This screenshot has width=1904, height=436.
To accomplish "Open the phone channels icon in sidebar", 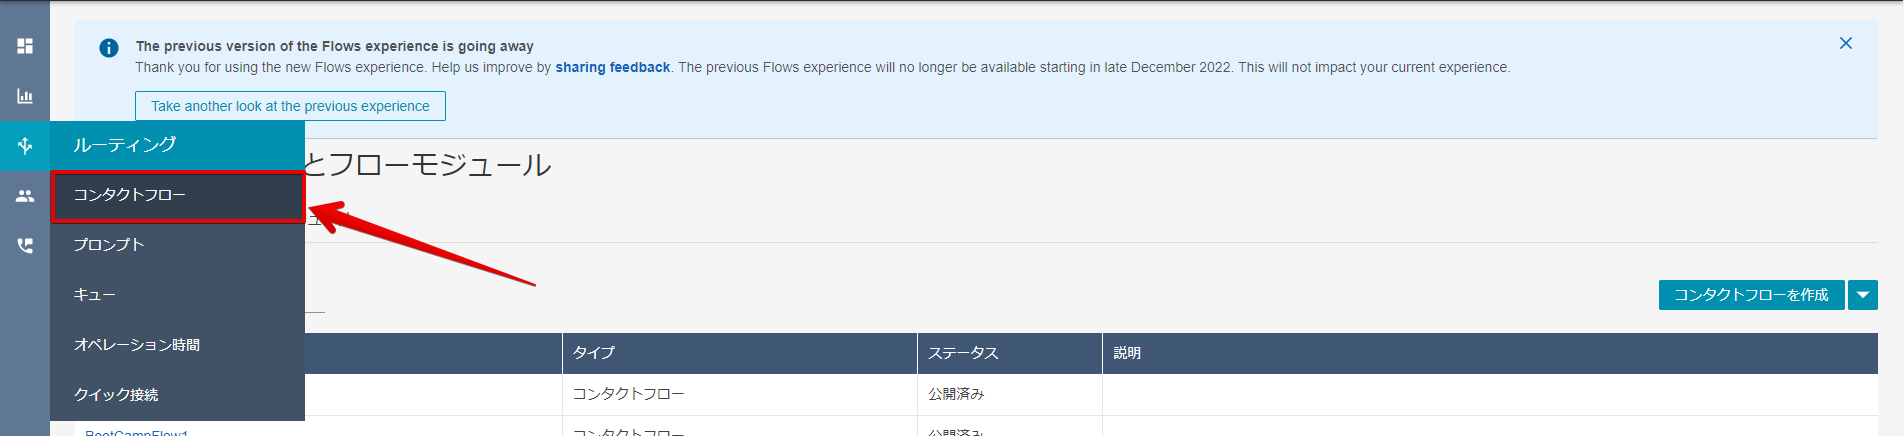I will (25, 246).
